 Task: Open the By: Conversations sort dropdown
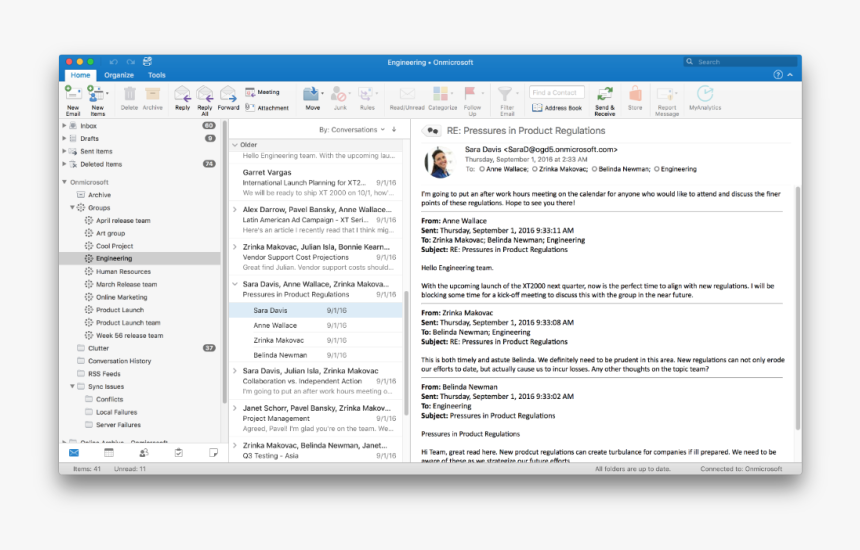click(351, 130)
